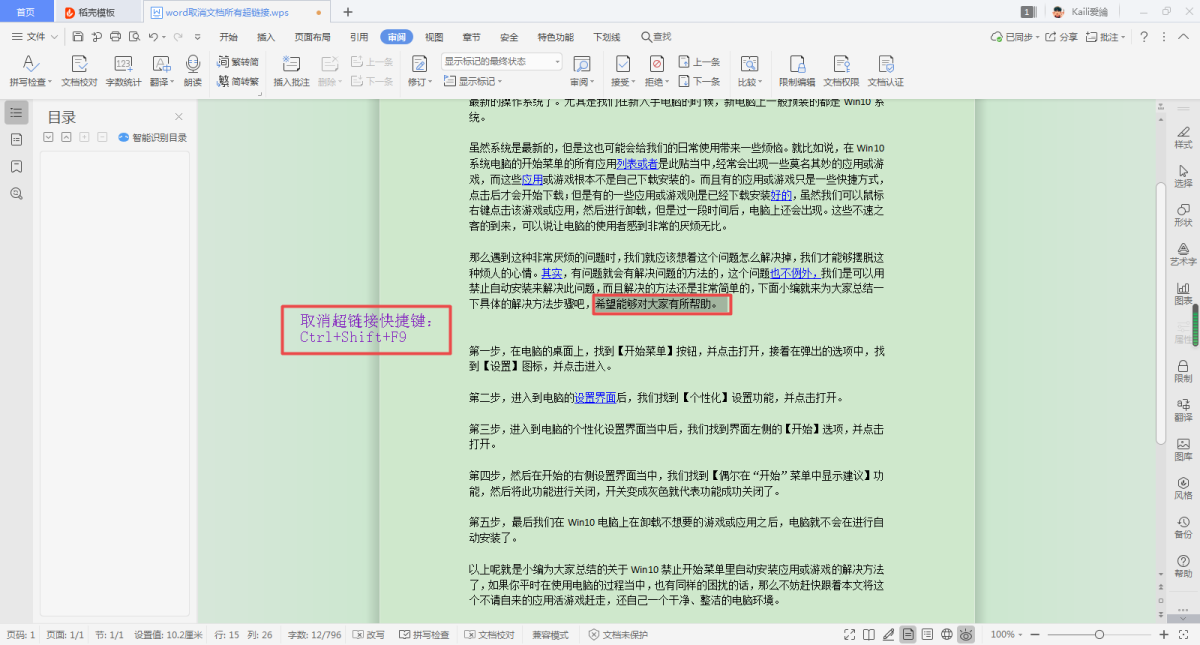1200x645 pixels.
Task: Click the 设置界面 hyperlink in document
Action: point(594,397)
